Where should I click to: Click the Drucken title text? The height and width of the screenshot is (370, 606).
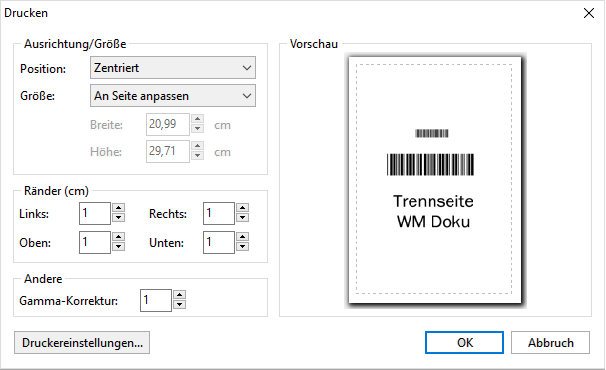click(26, 13)
